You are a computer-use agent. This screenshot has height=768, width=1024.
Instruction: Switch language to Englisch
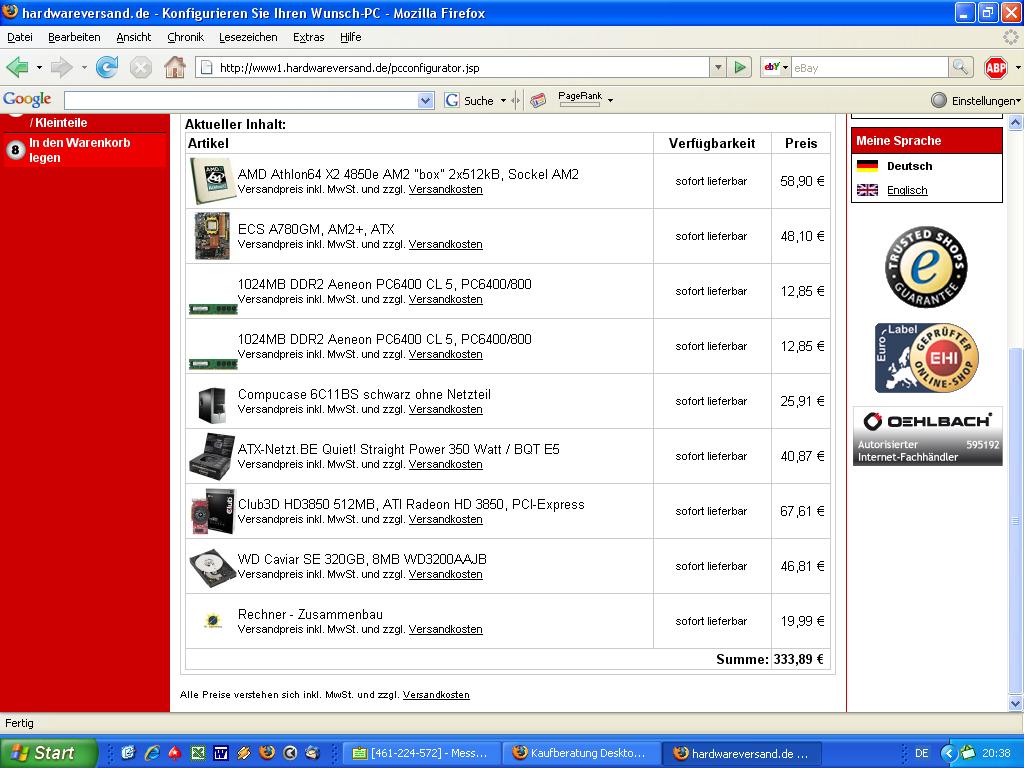[x=906, y=190]
